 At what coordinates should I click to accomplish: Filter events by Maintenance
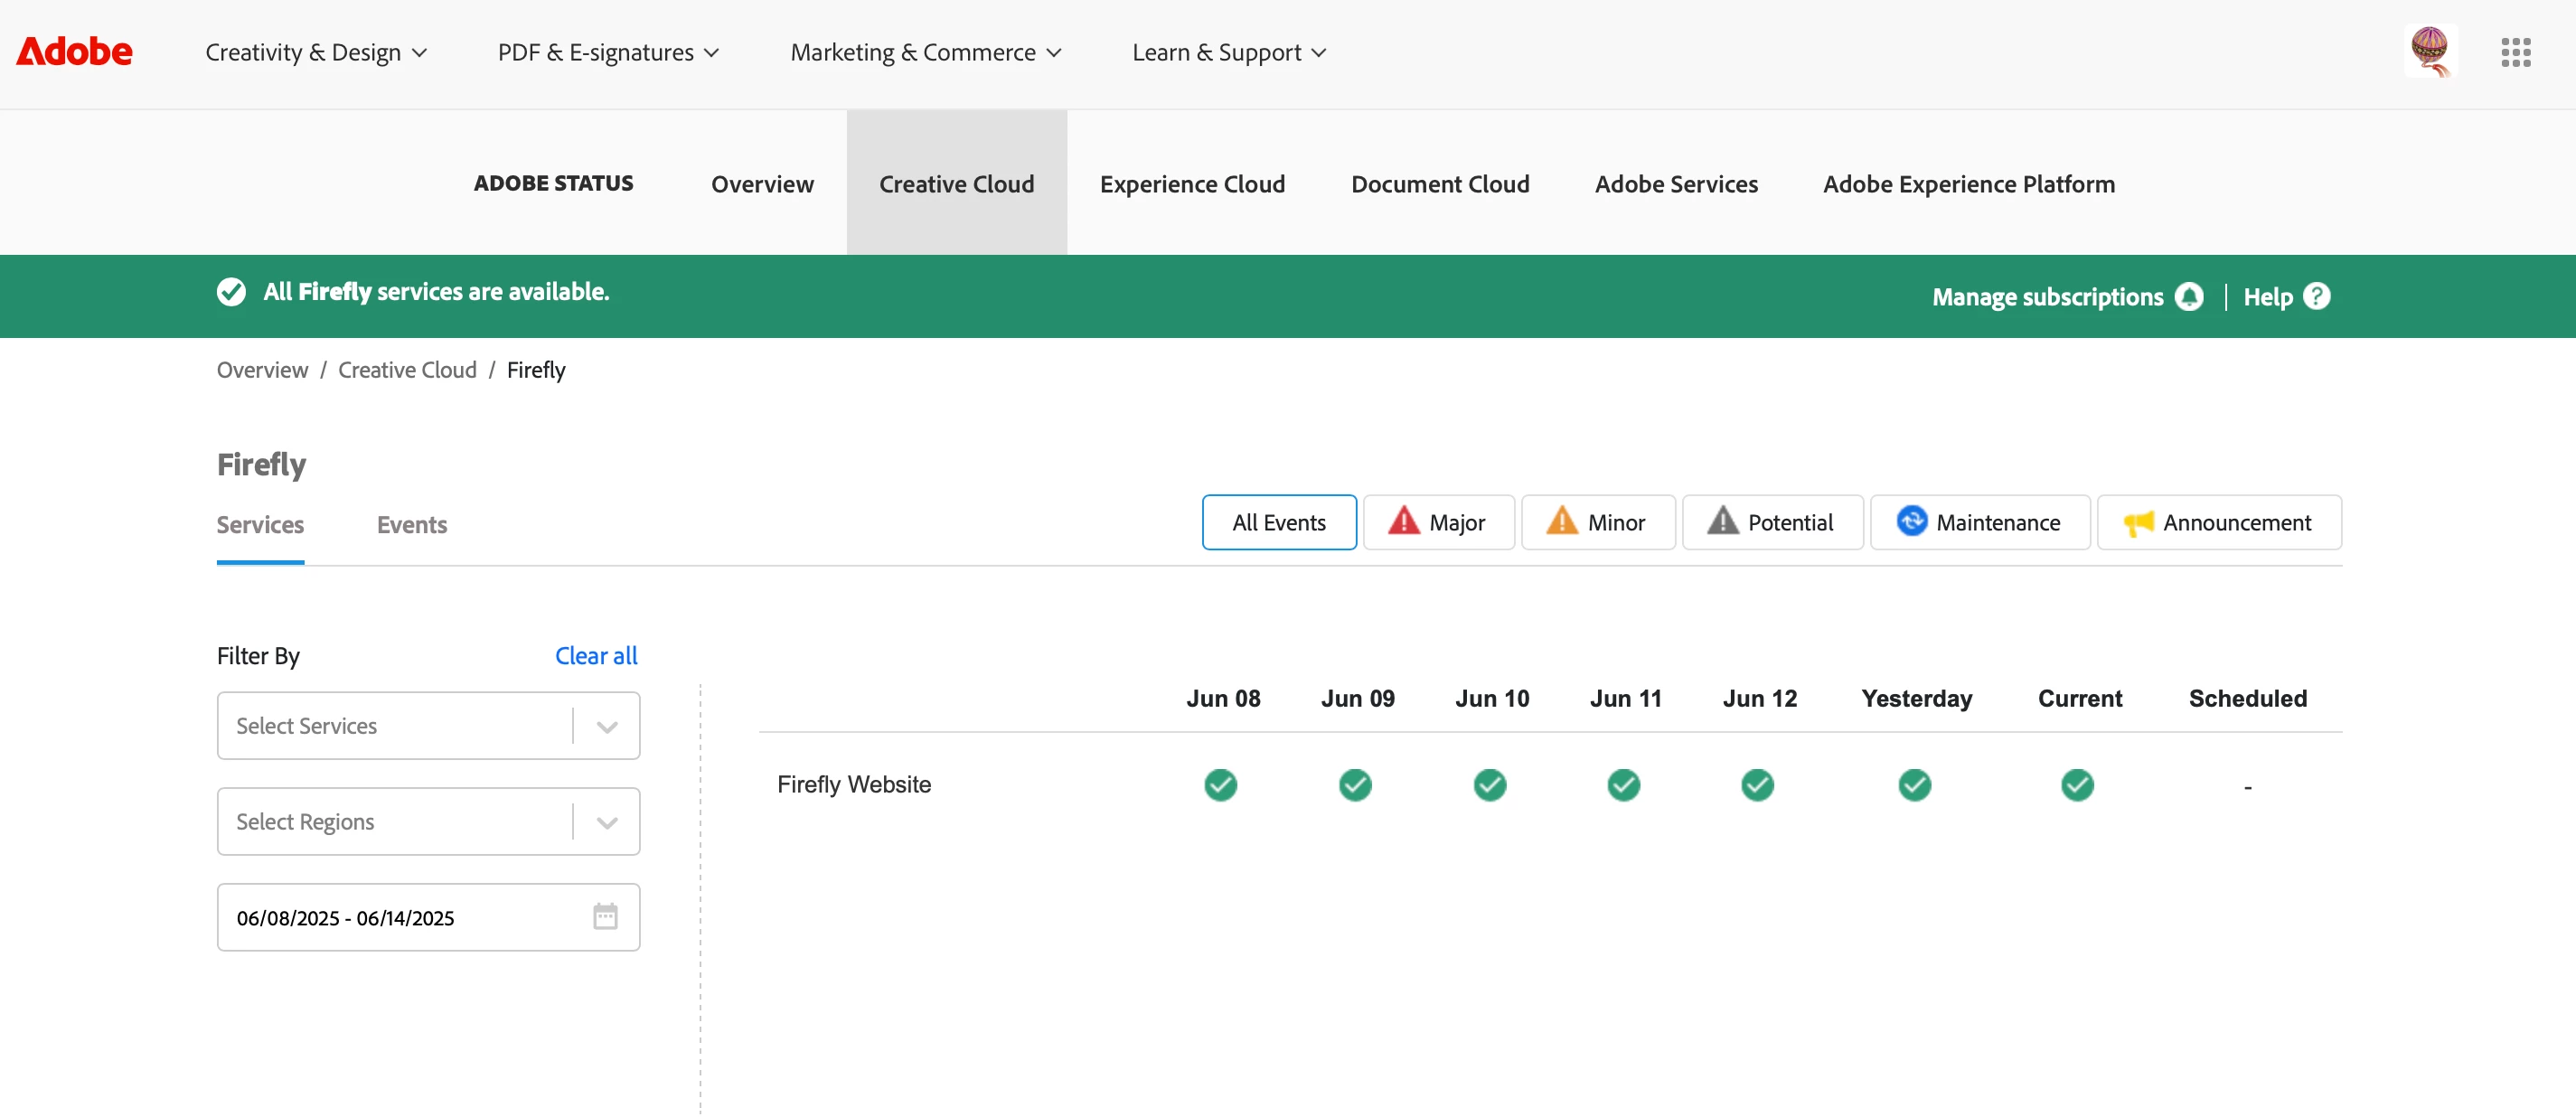point(1979,523)
